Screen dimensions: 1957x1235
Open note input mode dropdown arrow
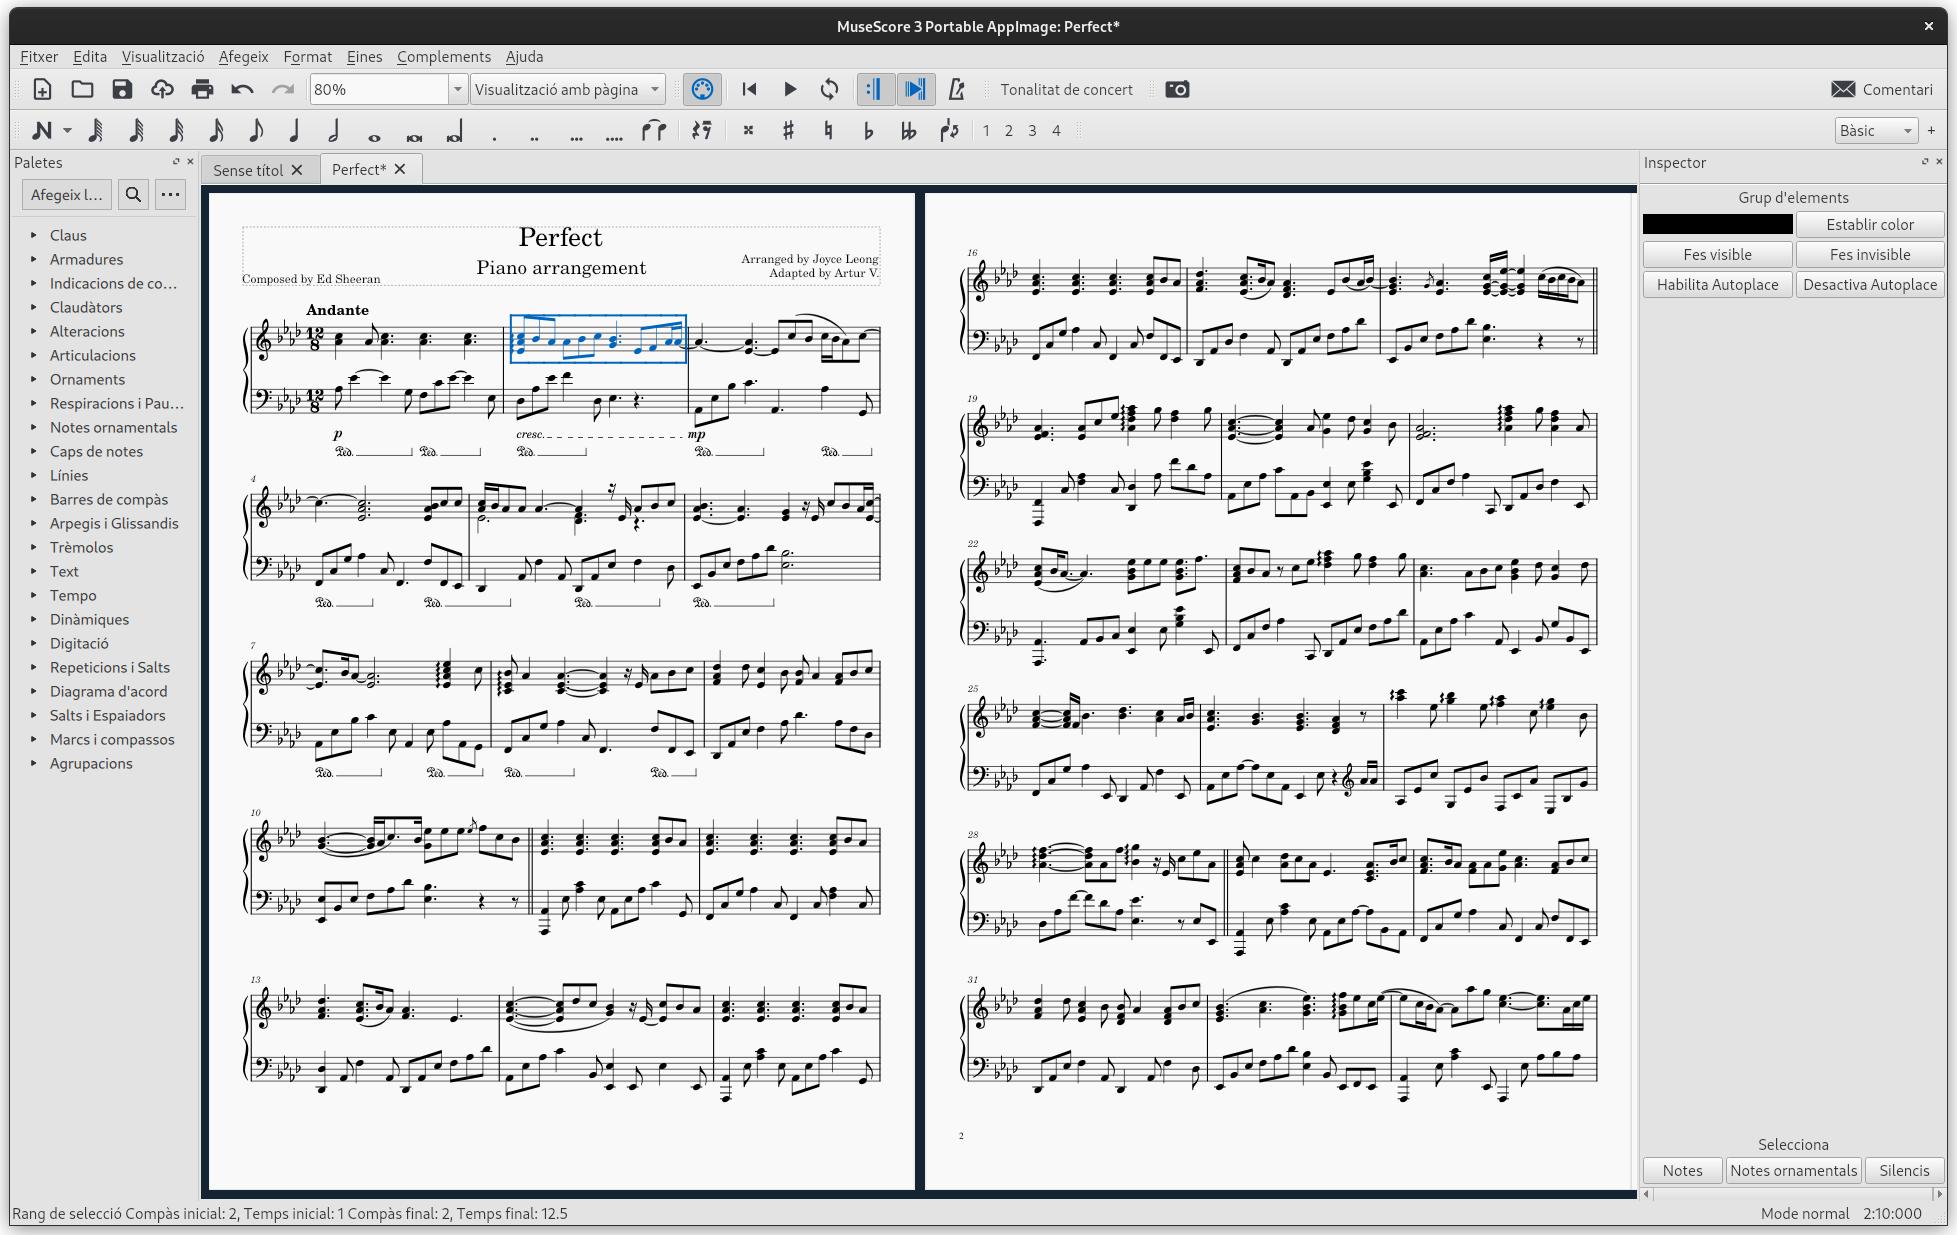[67, 130]
